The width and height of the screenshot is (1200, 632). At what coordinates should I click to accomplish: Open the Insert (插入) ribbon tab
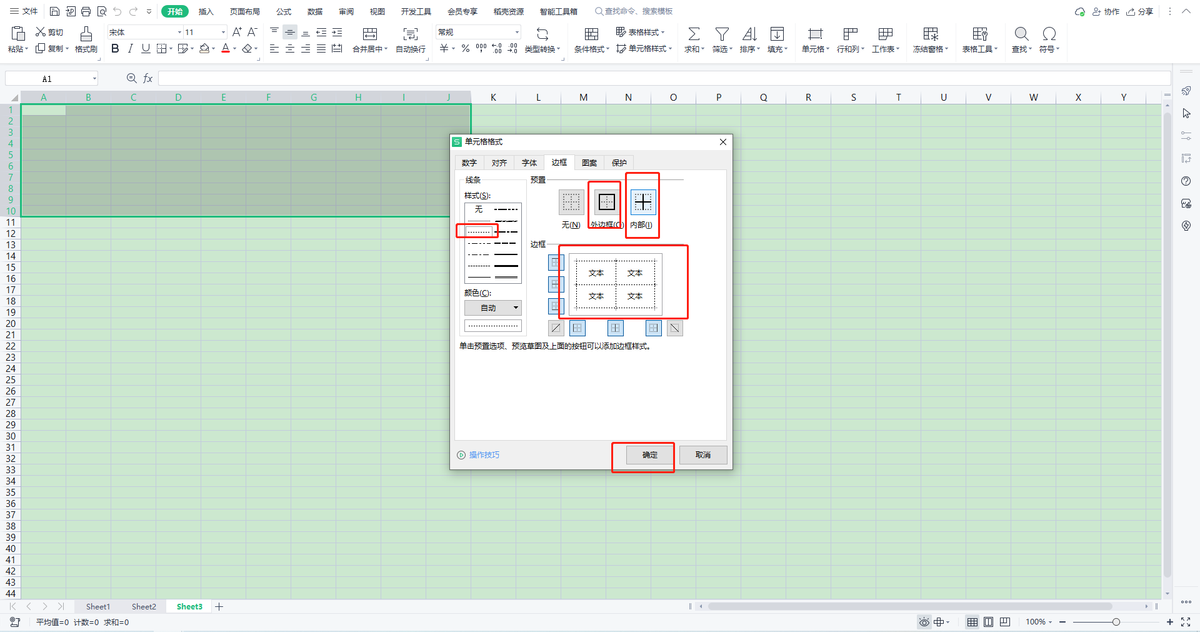(206, 11)
